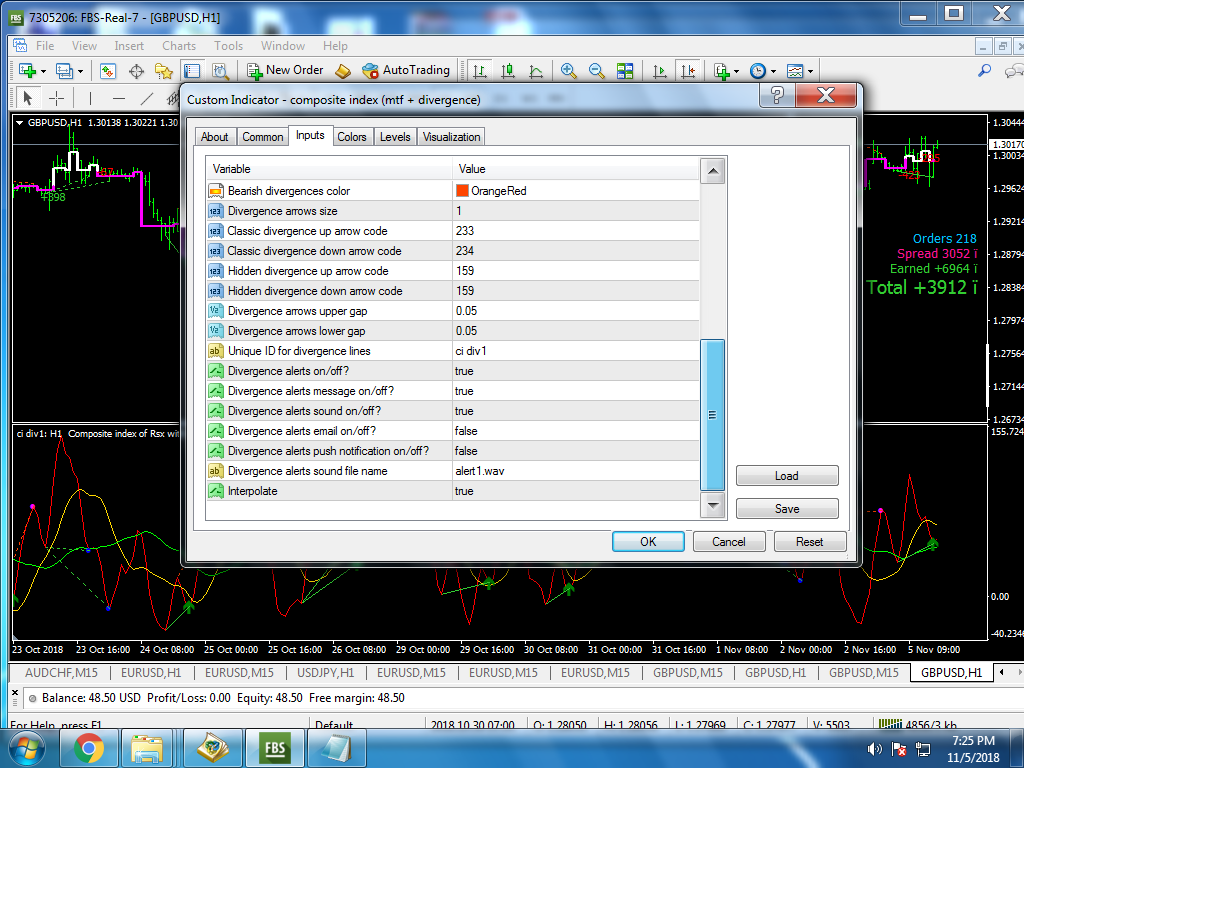Switch the chart to candlesticks style

tap(508, 71)
